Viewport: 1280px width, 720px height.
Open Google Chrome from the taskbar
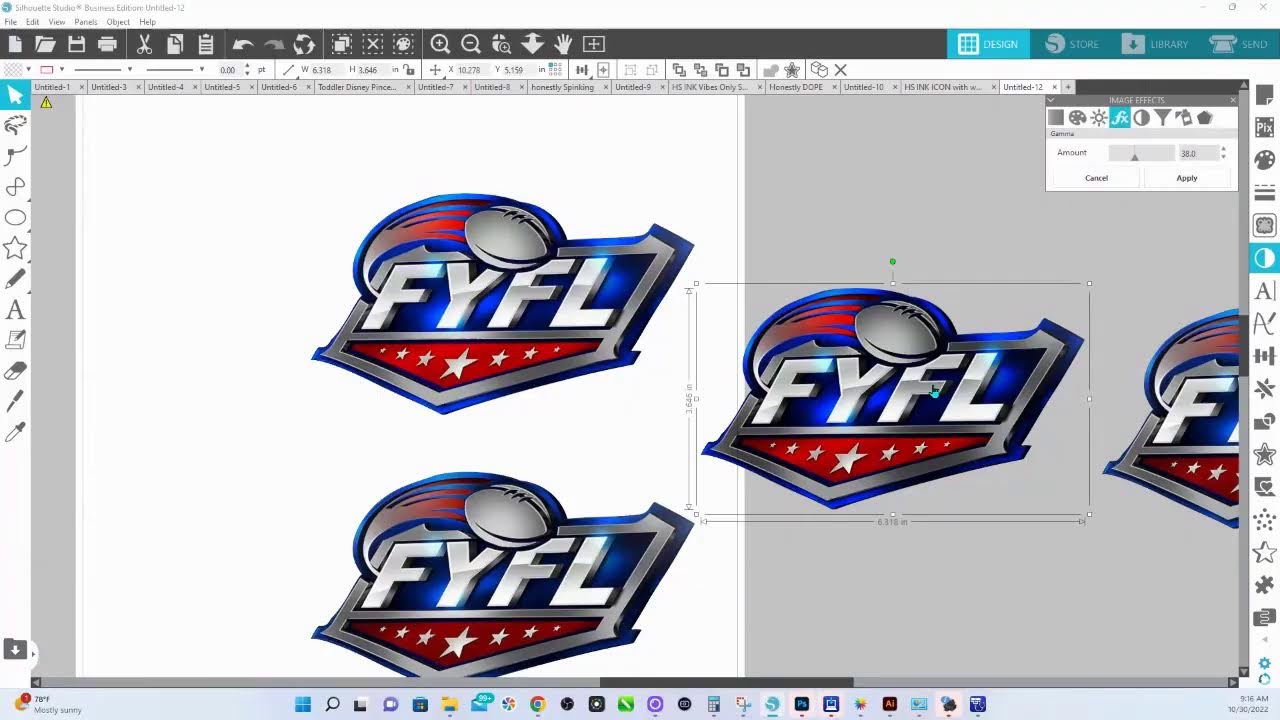537,704
